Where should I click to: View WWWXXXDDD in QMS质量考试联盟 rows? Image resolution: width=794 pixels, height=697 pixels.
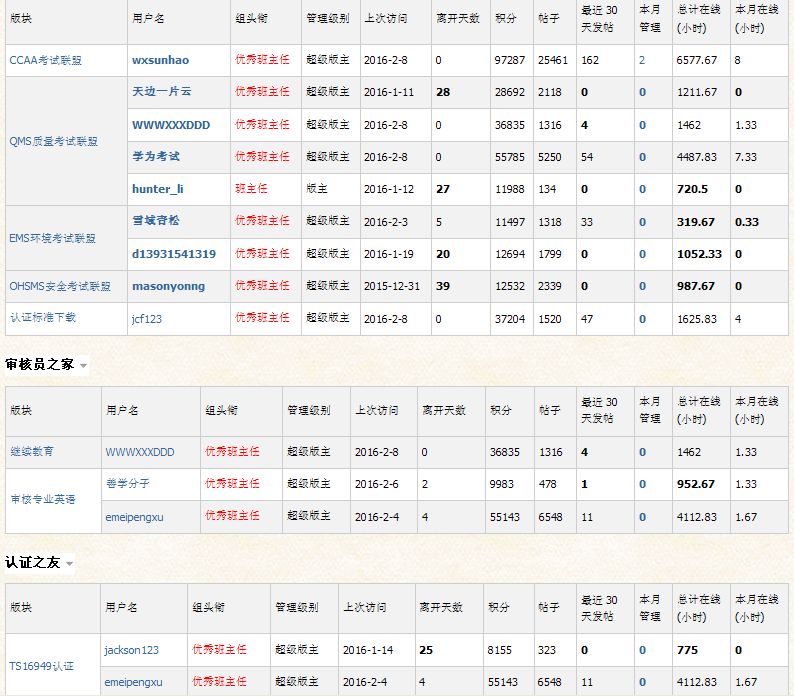171,125
